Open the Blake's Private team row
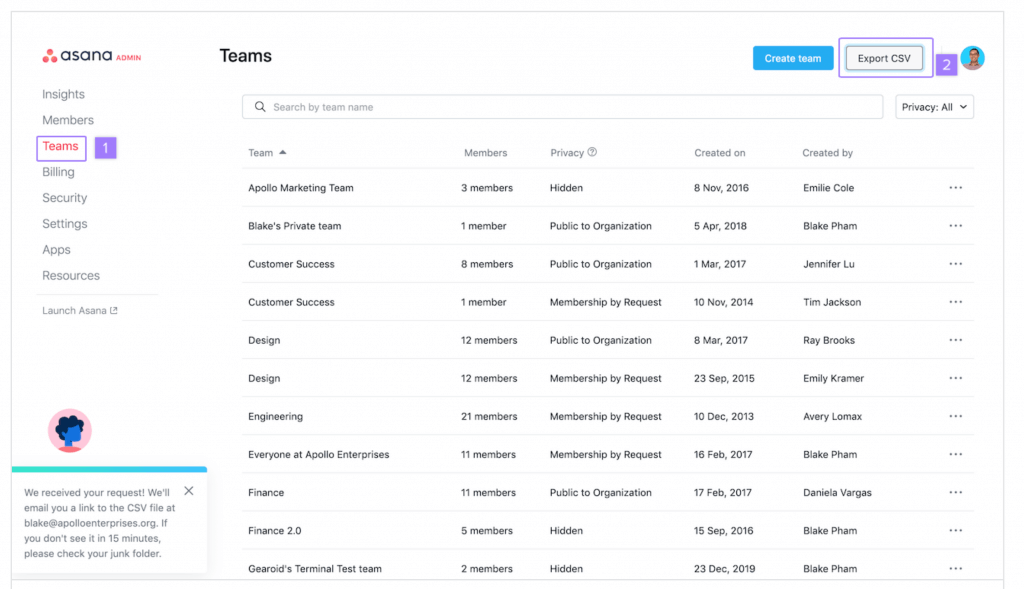This screenshot has height=589, width=1024. (x=607, y=226)
